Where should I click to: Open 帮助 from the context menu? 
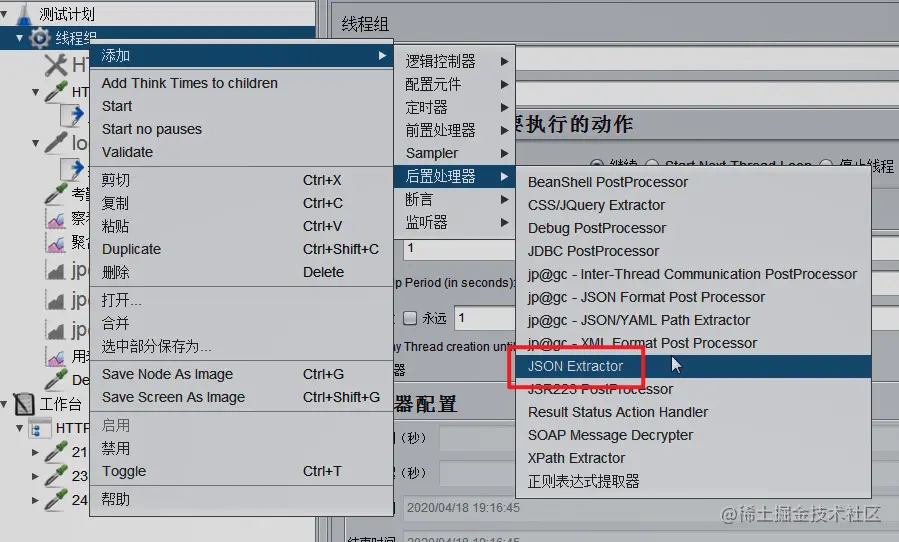coord(241,499)
